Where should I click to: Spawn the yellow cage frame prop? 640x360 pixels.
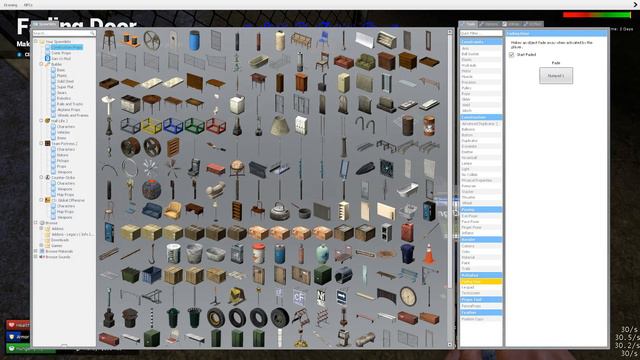[152, 126]
